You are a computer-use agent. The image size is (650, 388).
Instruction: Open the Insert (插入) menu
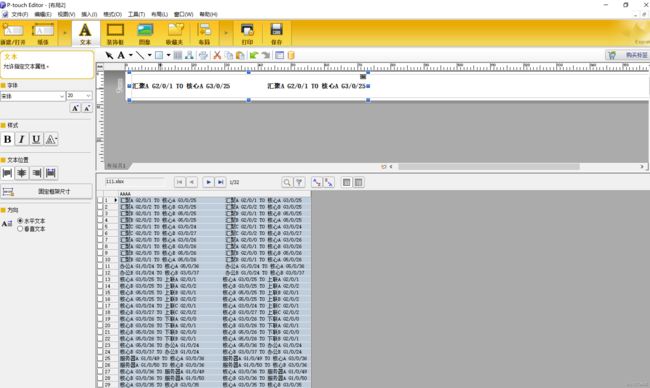[89, 15]
